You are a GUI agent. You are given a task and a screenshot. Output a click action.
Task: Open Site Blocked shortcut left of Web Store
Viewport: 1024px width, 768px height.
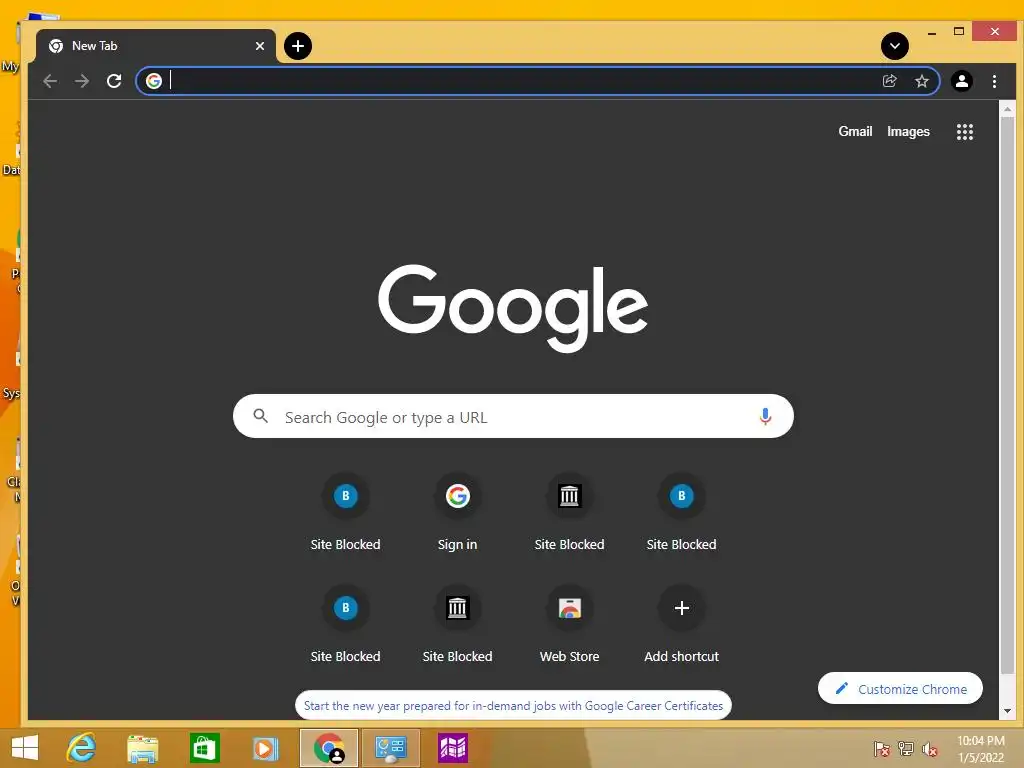[457, 626]
